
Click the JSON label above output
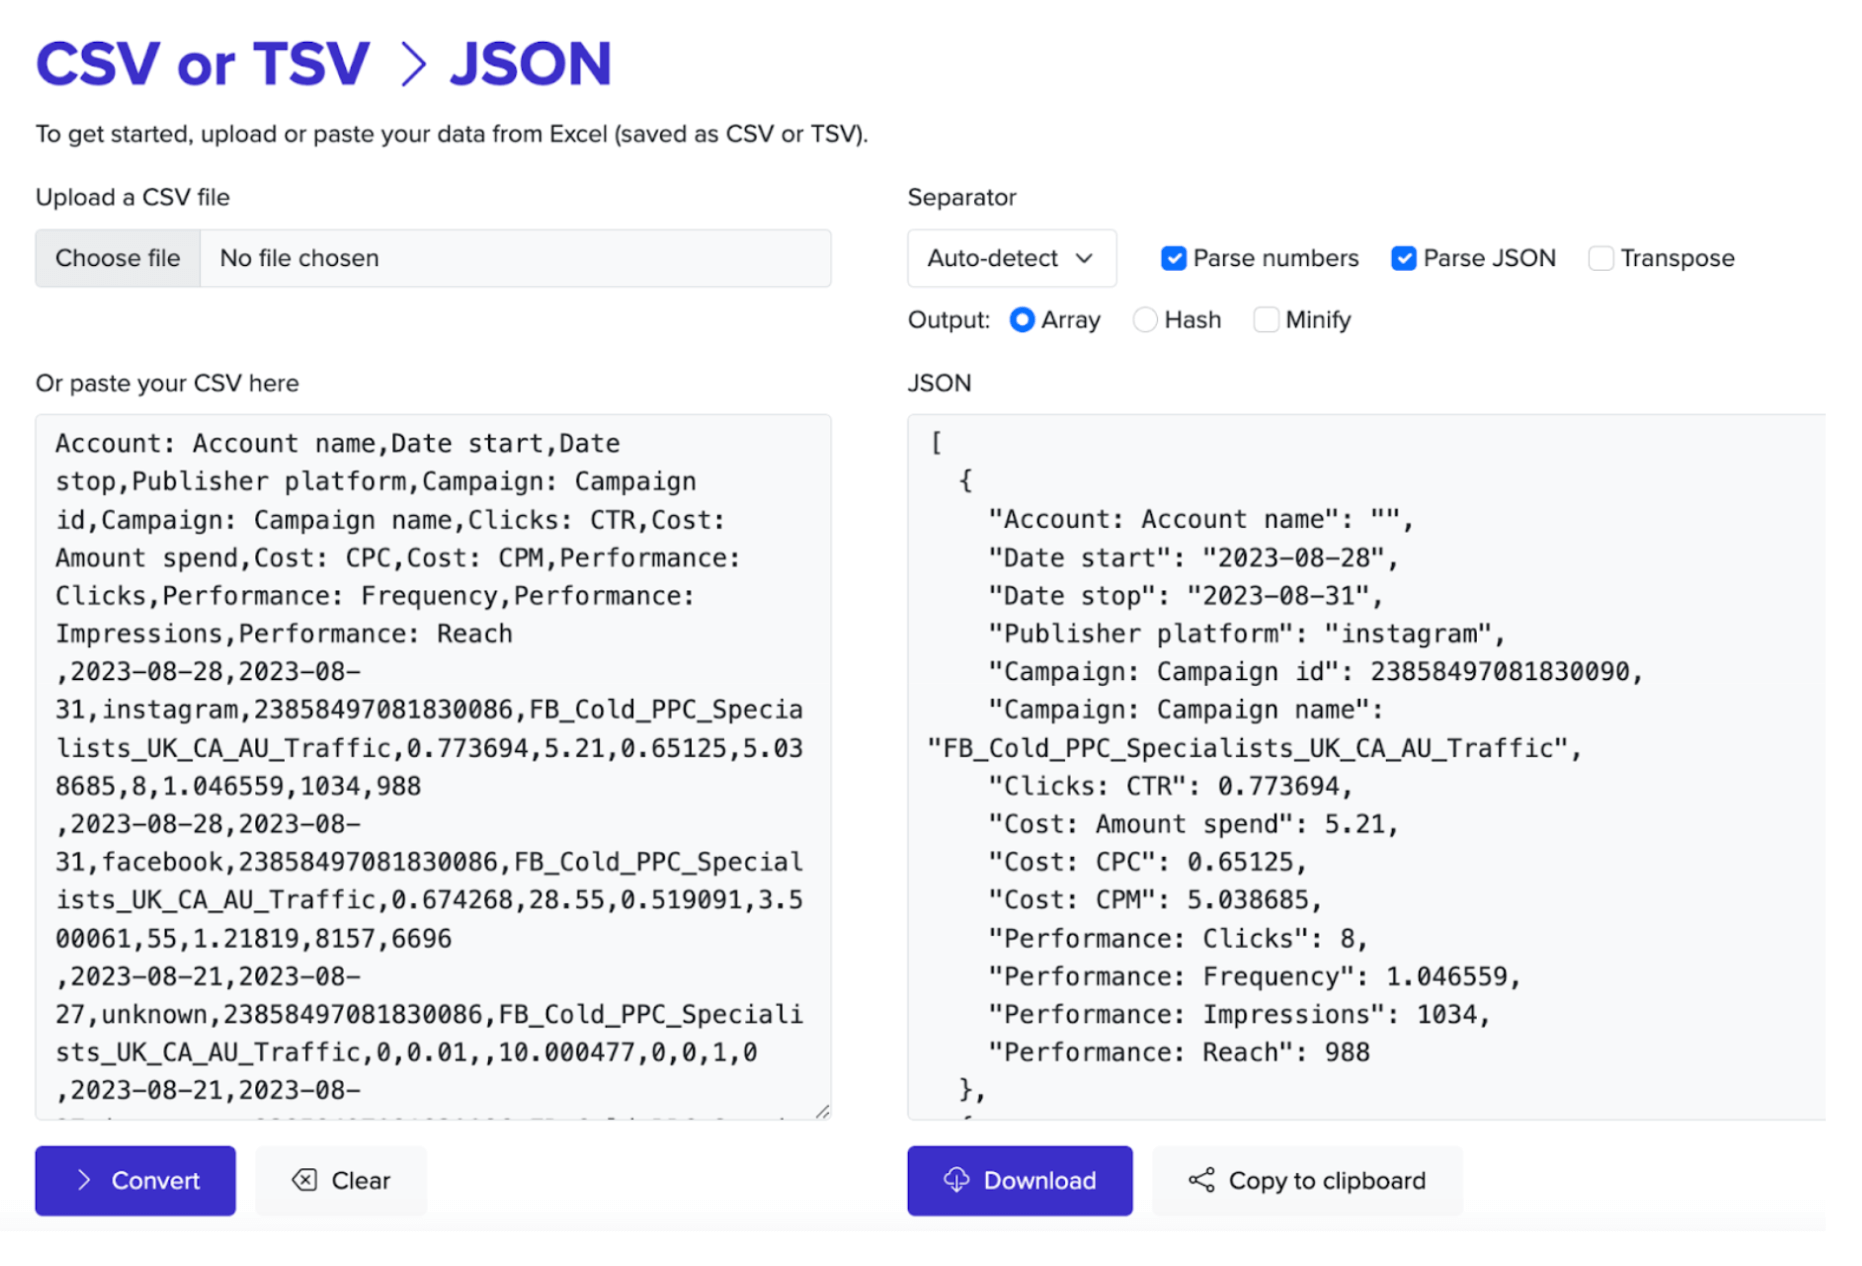pyautogui.click(x=939, y=383)
